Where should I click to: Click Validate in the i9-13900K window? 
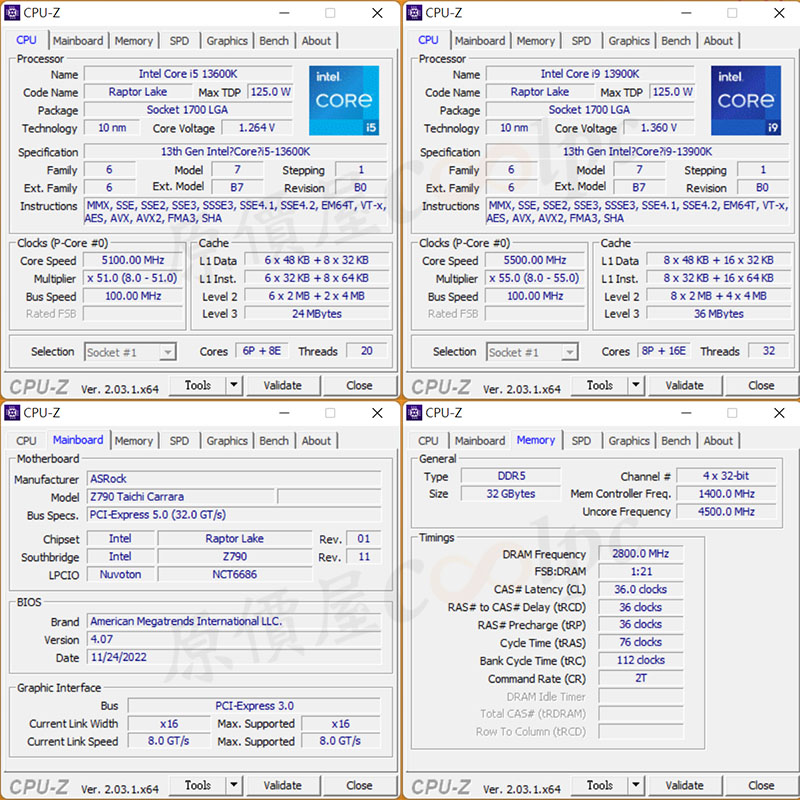(685, 385)
